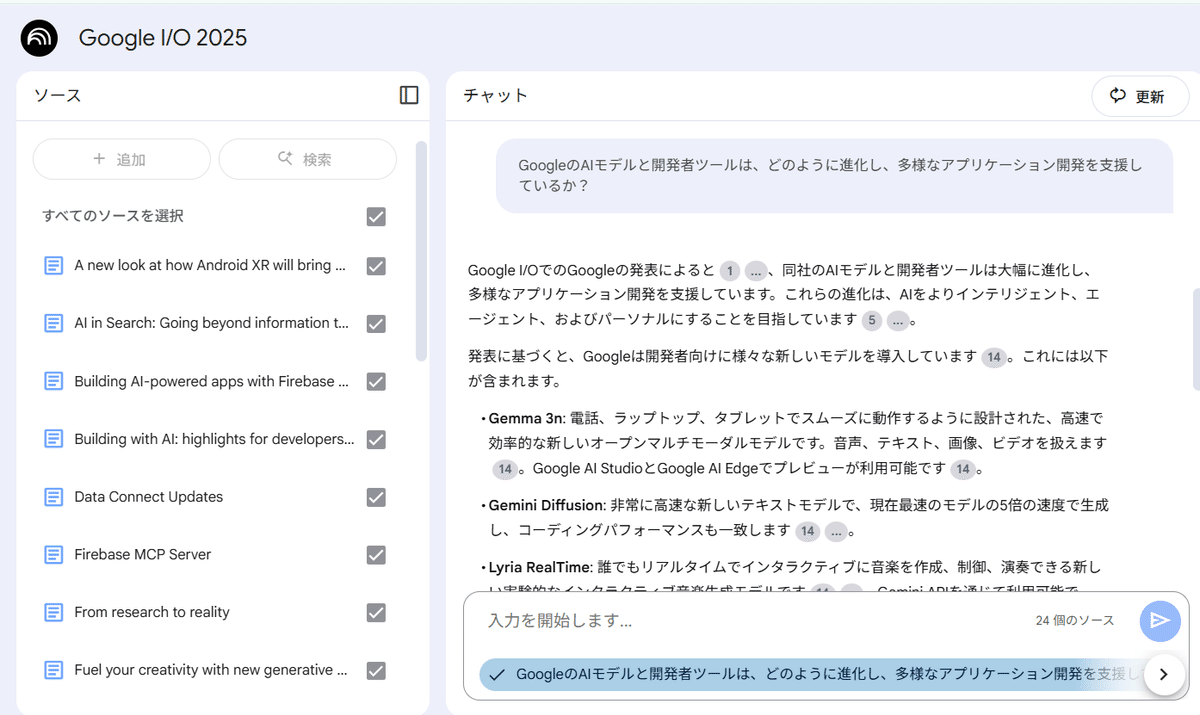Viewport: 1200px width, 715px height.
Task: Open source 'Fuel your creativity with new generative'
Action: click(211, 670)
